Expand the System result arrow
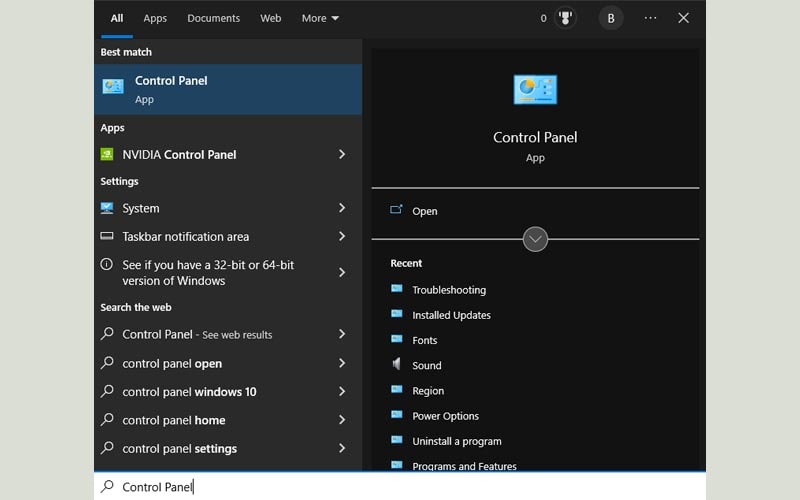Viewport: 800px width, 500px height. (342, 208)
